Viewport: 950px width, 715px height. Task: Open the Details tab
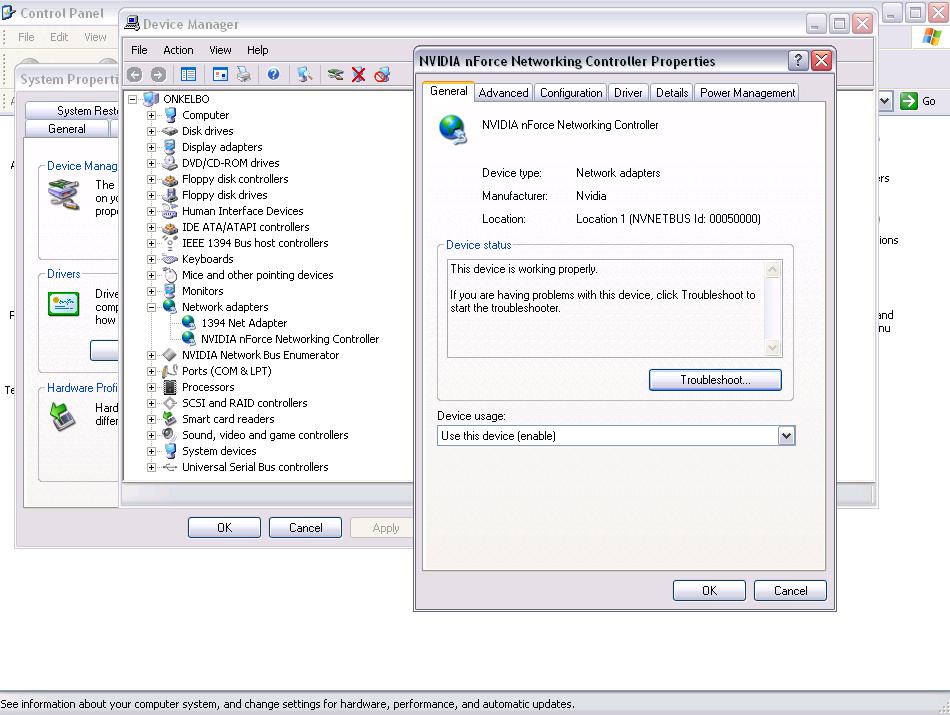click(x=672, y=93)
